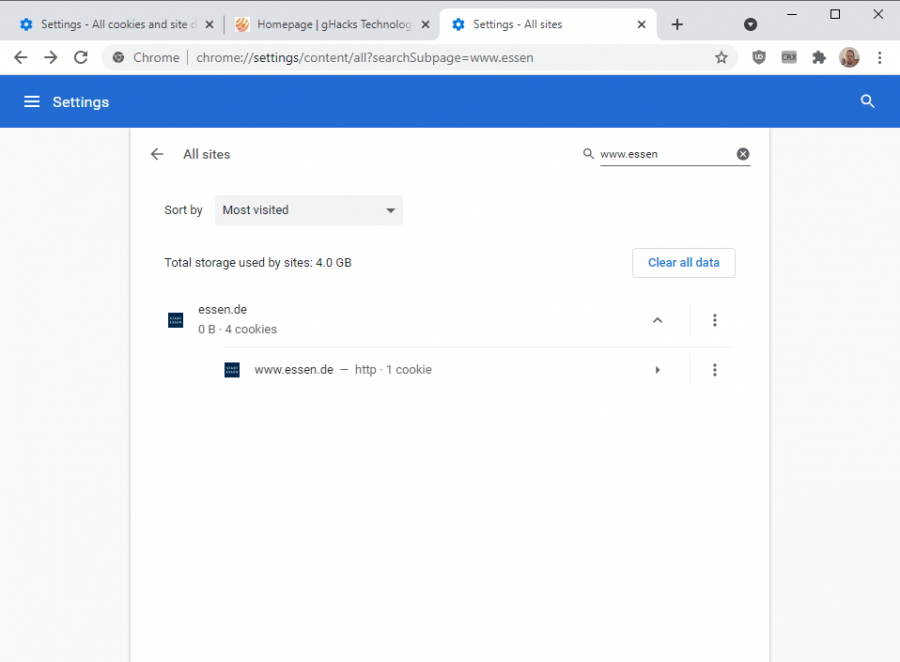The image size is (900, 662).
Task: Minimize the Chrome window
Action: [792, 14]
